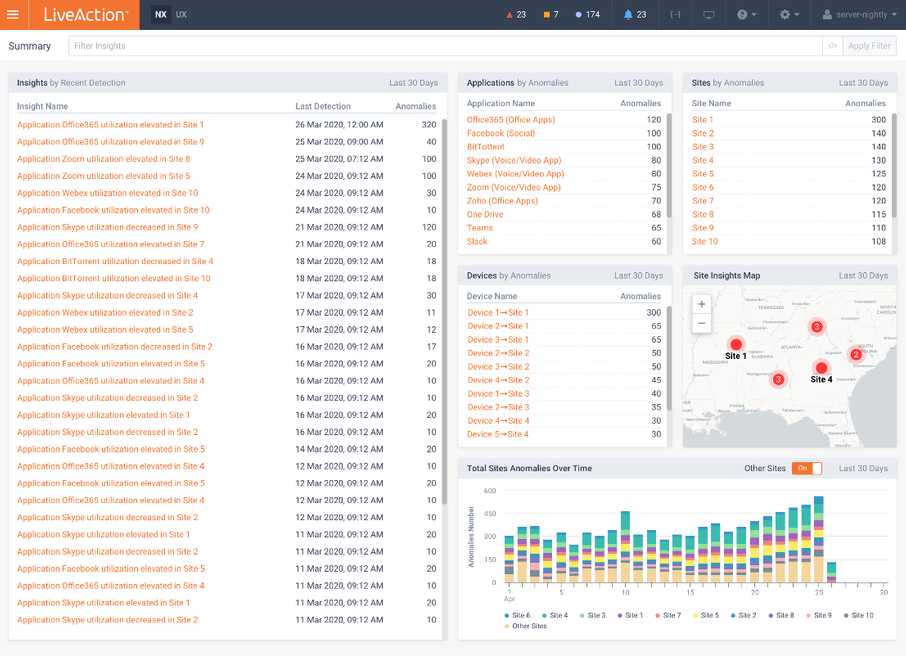Show warning alerts with orange square count 7
The image size is (906, 656).
[x=551, y=14]
